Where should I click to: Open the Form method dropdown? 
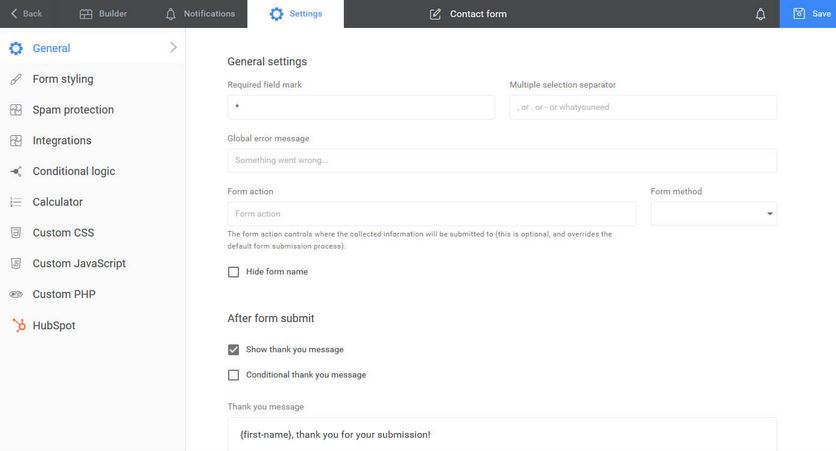[x=713, y=214]
